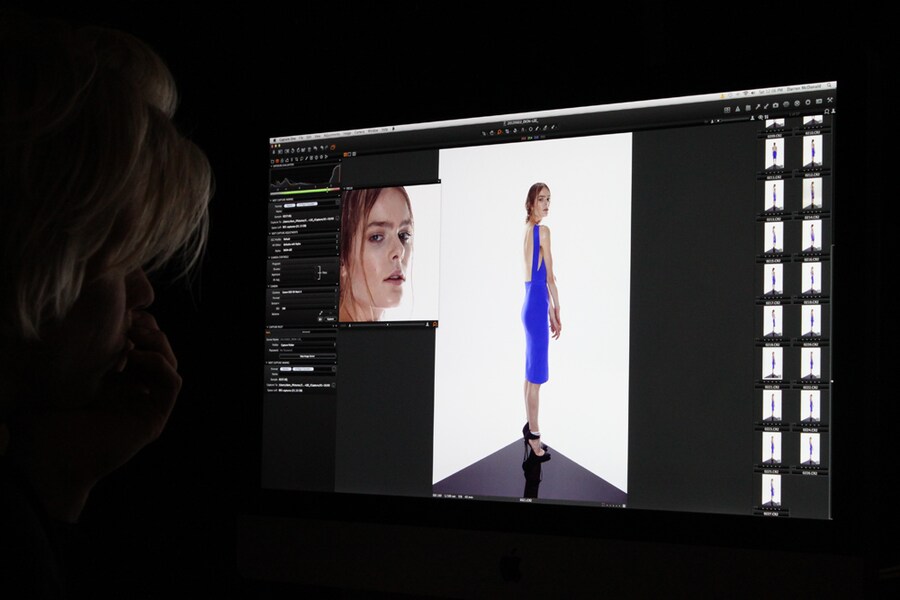
Task: Click the orange icon ending the left toolbar
Action: (x=332, y=148)
